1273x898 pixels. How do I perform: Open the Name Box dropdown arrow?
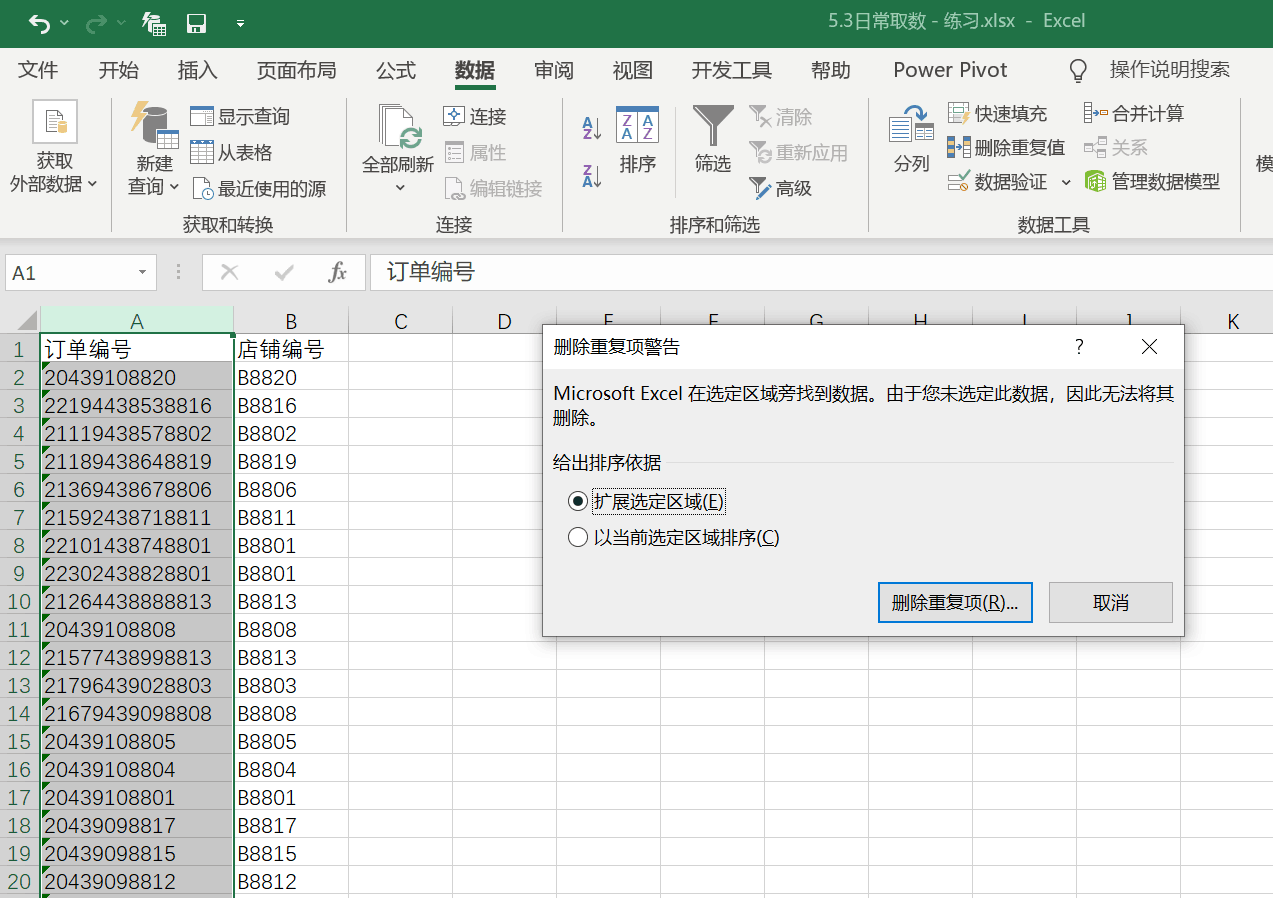[x=143, y=272]
